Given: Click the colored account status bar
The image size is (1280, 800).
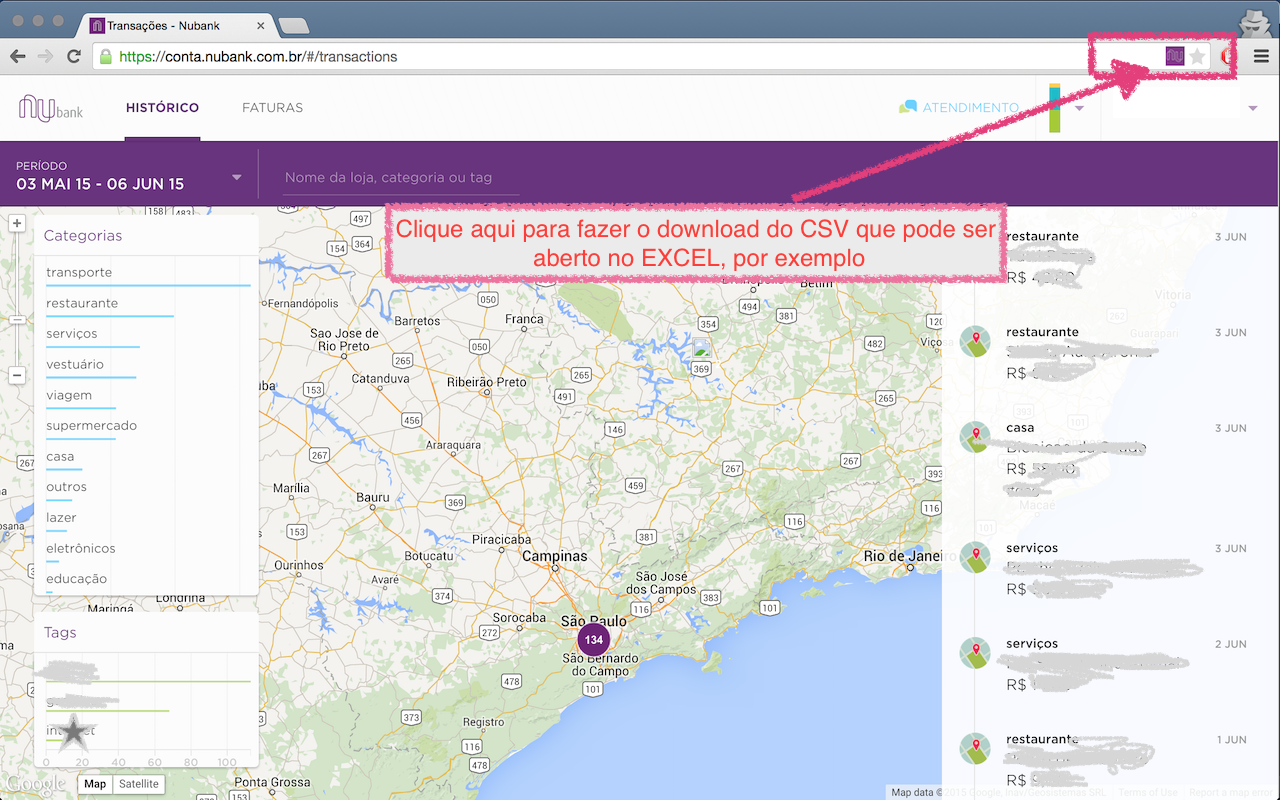Looking at the screenshot, I should (1055, 109).
